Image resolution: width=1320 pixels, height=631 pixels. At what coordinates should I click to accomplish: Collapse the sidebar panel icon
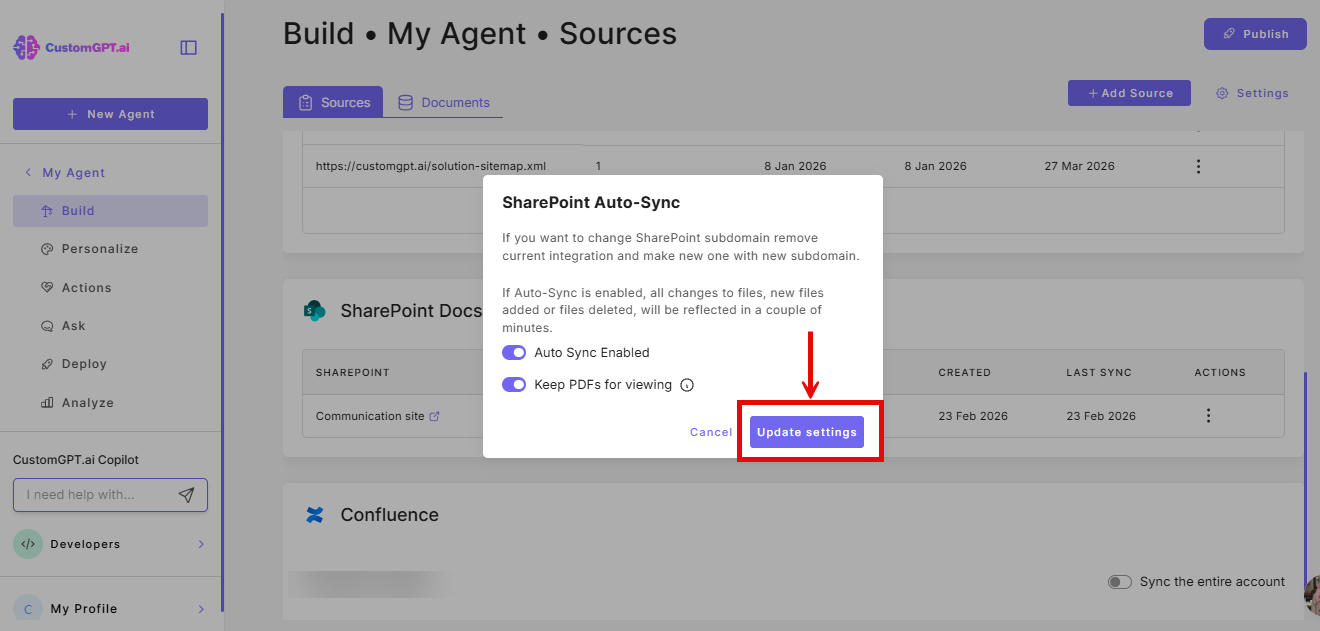[x=188, y=47]
